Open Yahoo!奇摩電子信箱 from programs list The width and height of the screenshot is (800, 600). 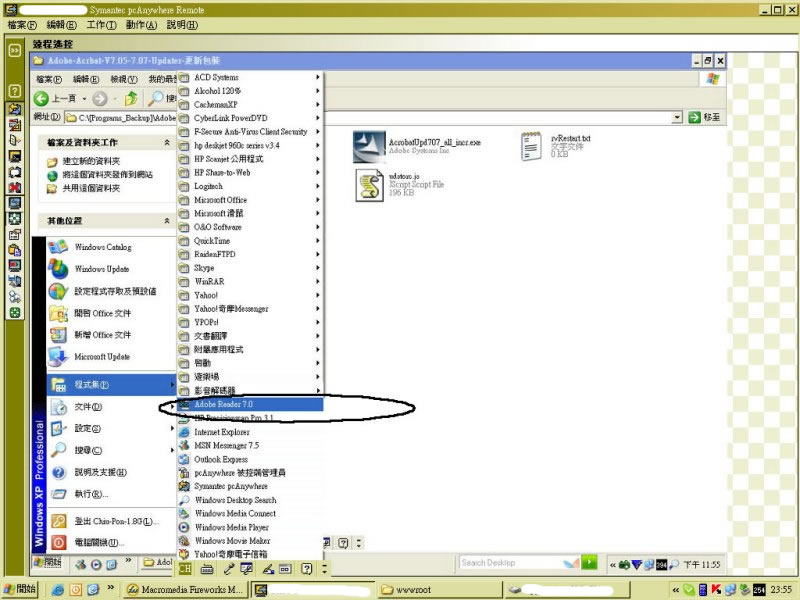point(231,554)
